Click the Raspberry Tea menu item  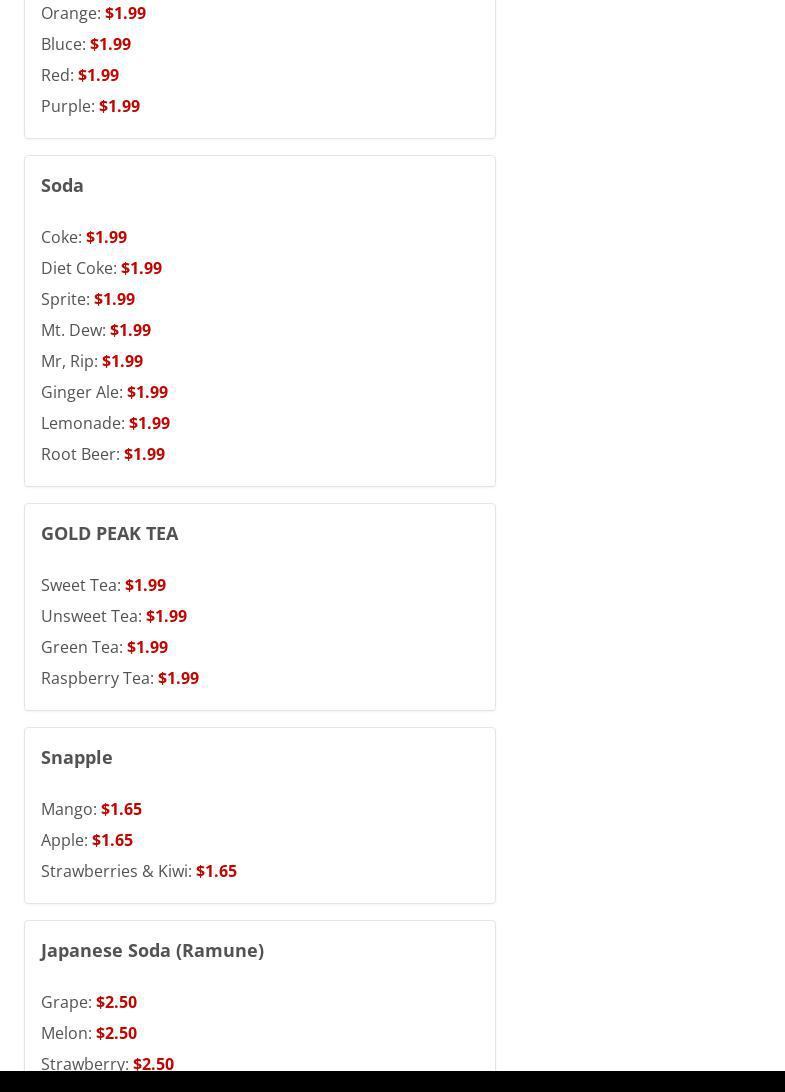(97, 678)
